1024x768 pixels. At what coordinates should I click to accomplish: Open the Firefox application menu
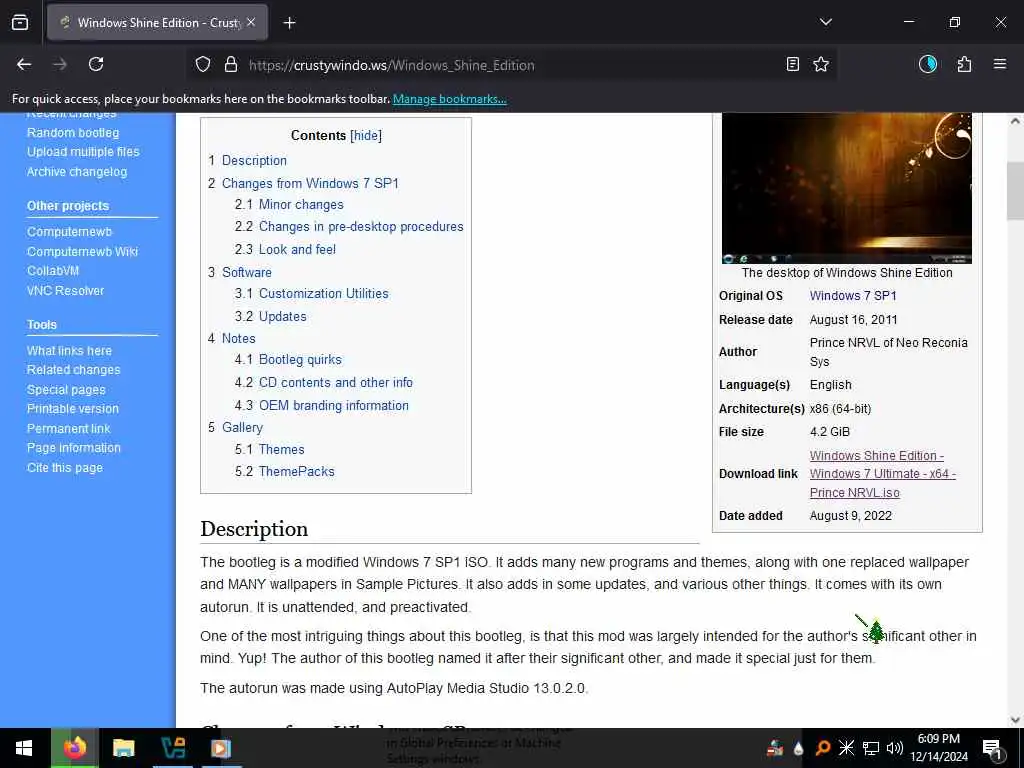point(1000,64)
